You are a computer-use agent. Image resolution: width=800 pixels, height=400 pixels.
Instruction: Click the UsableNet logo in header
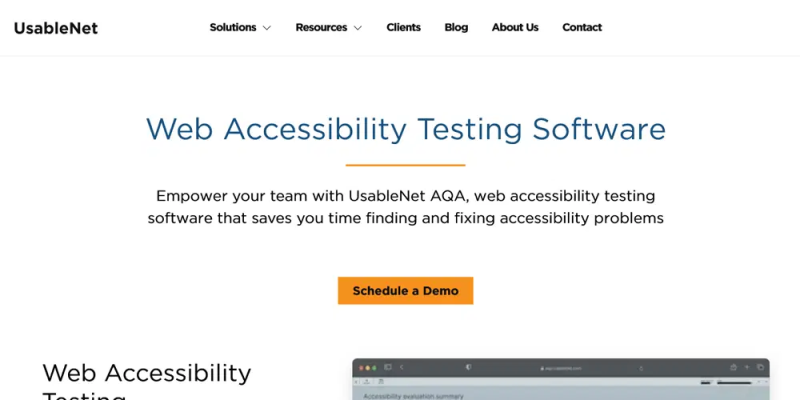click(56, 28)
